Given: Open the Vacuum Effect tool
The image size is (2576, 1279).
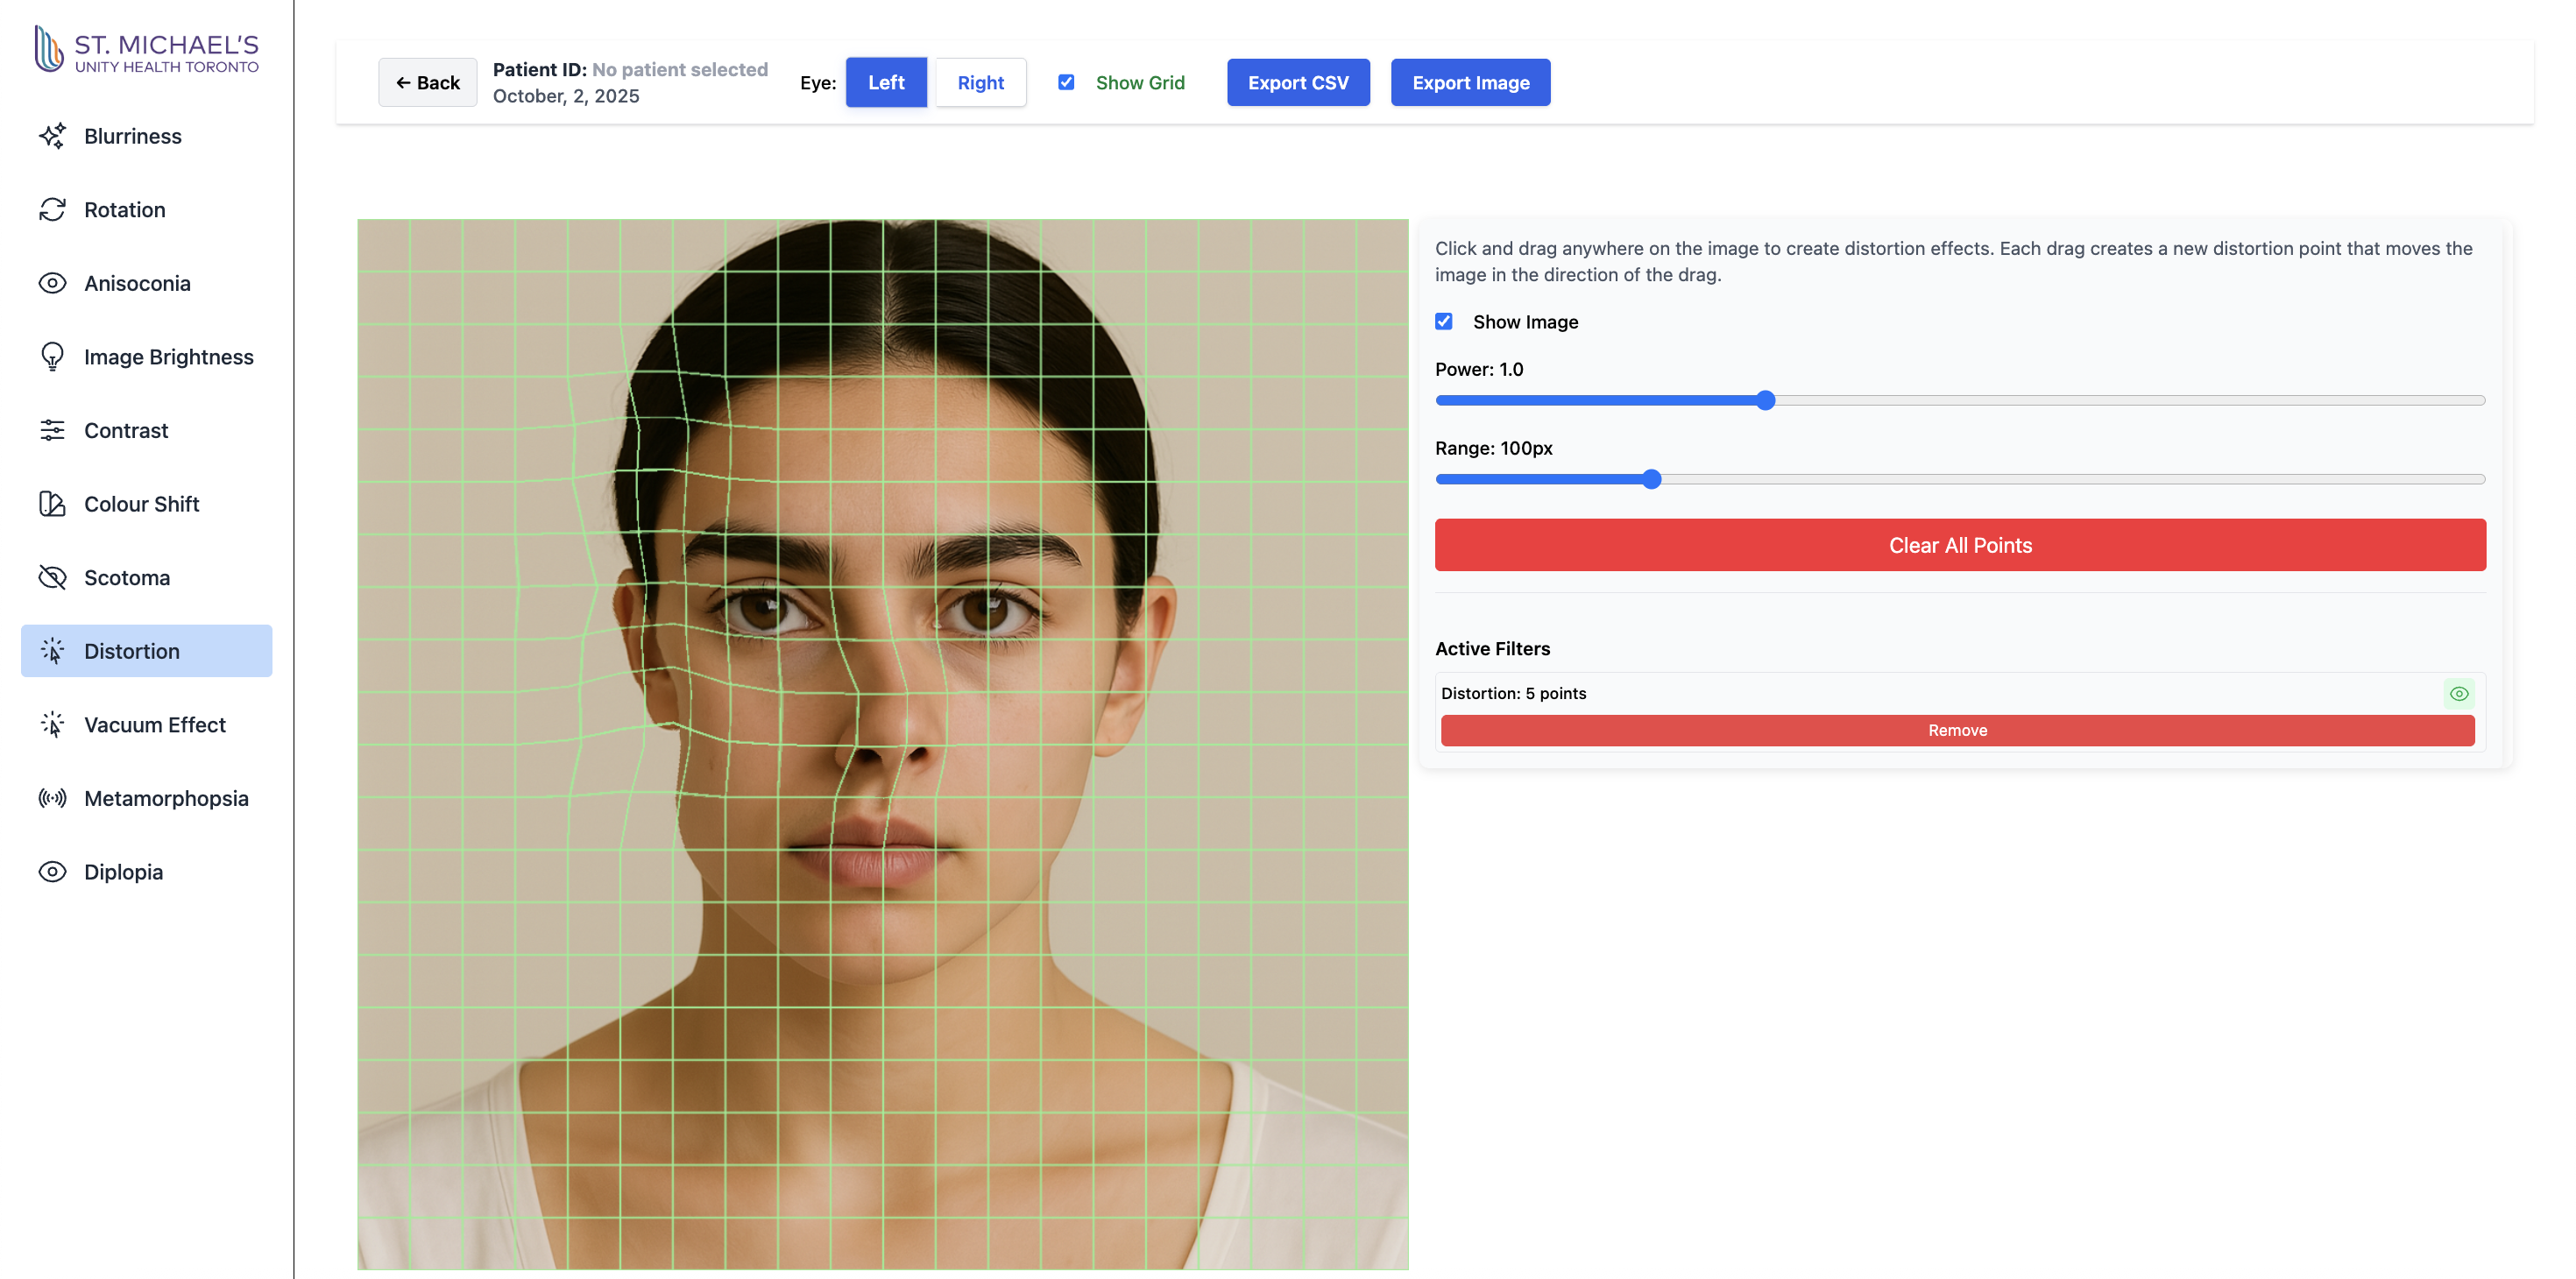Looking at the screenshot, I should 154,724.
